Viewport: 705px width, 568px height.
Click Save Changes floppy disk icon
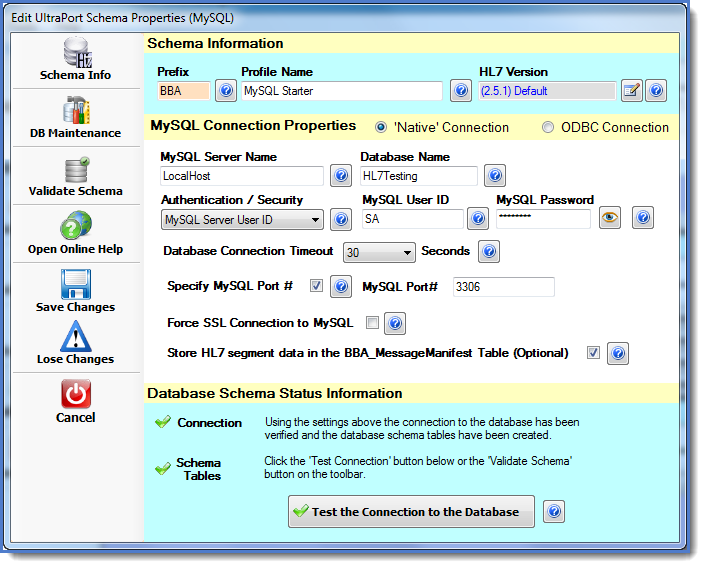[x=76, y=284]
